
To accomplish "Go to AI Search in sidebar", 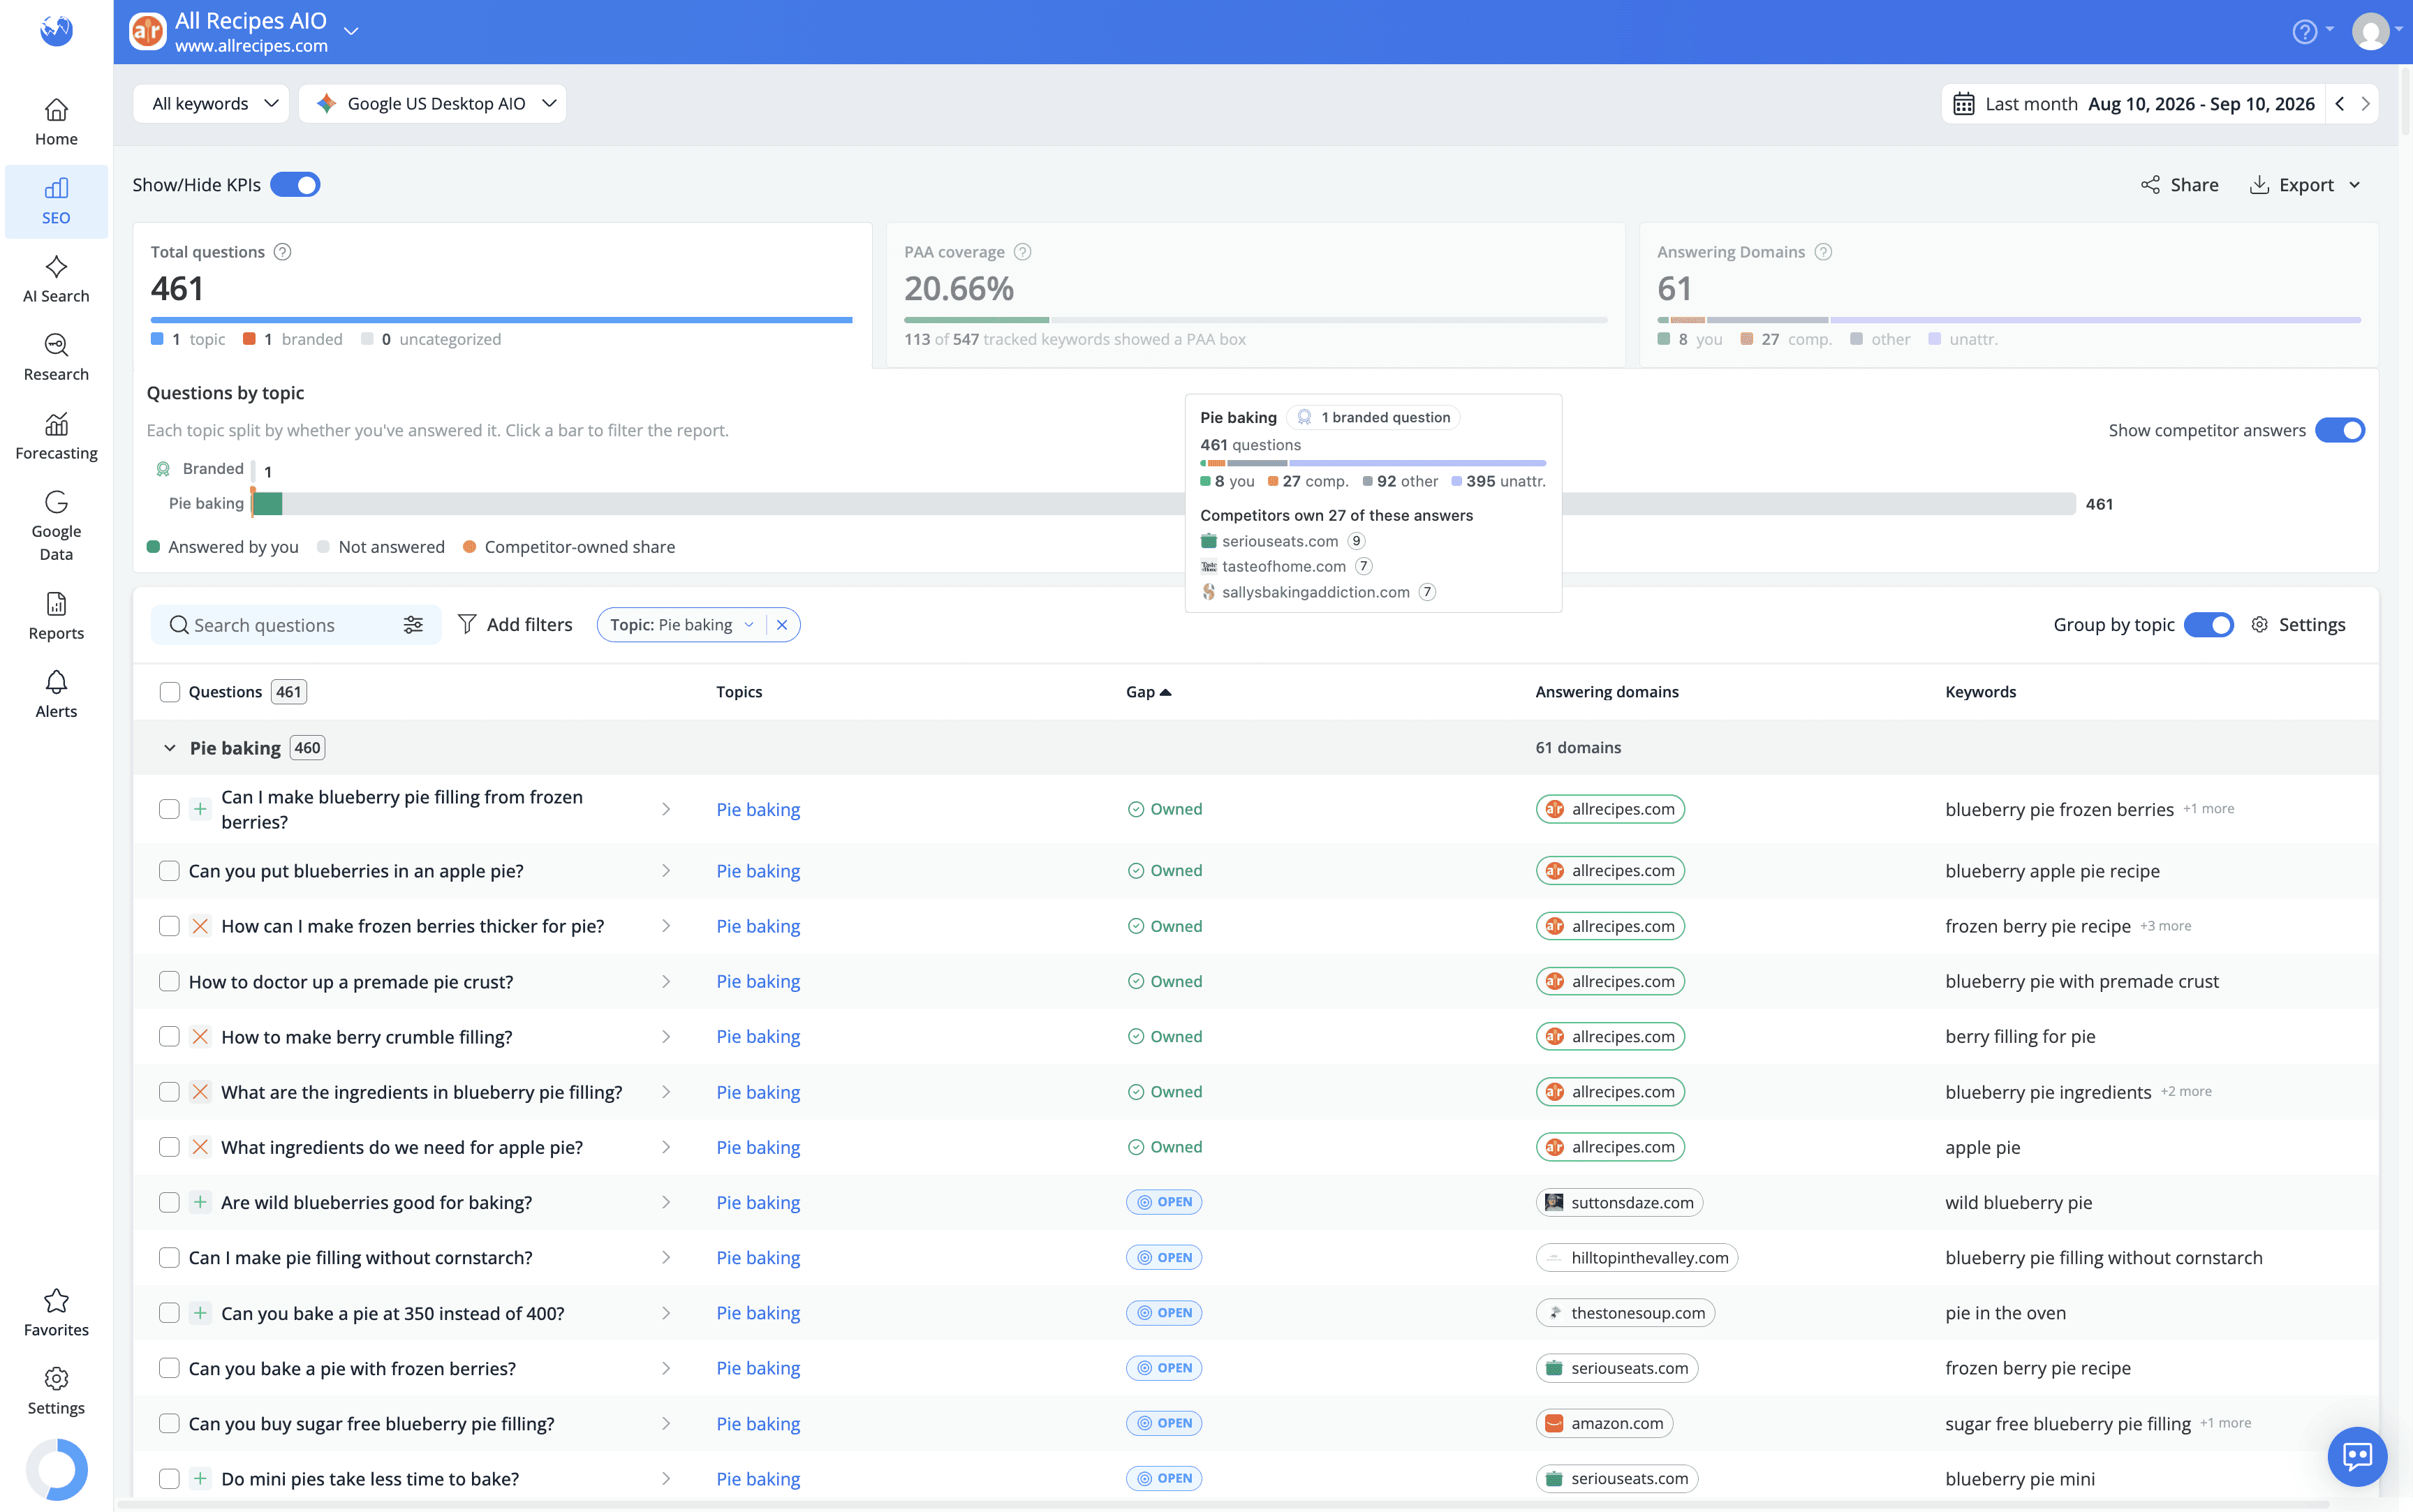I will coord(56,279).
